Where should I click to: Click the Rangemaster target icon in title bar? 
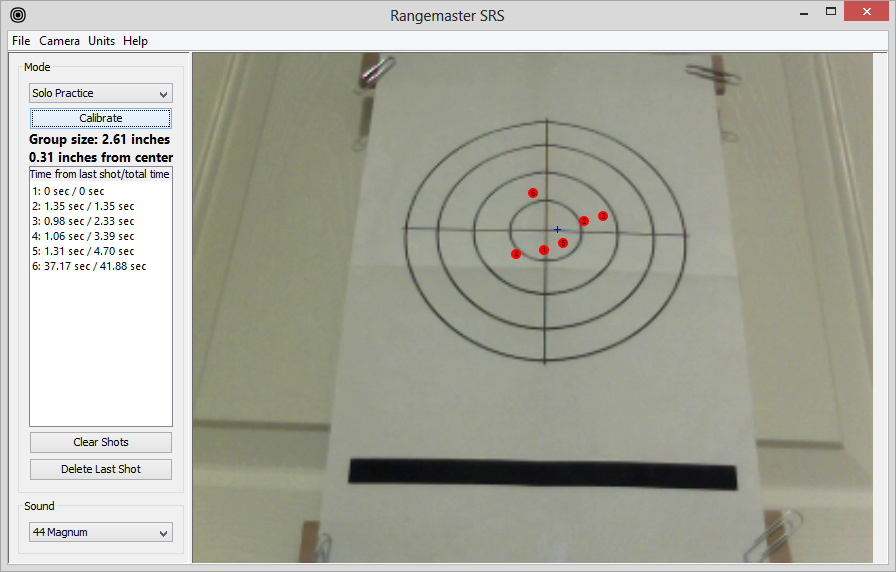pyautogui.click(x=17, y=15)
